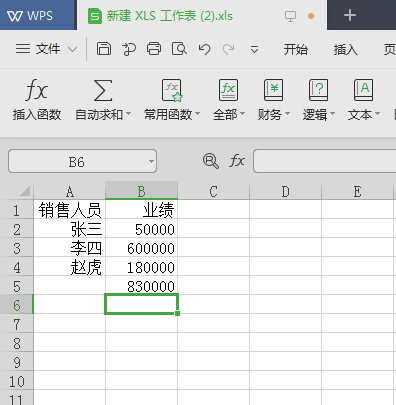Open the name box B6 dropdown arrow
396x405 pixels.
click(151, 162)
